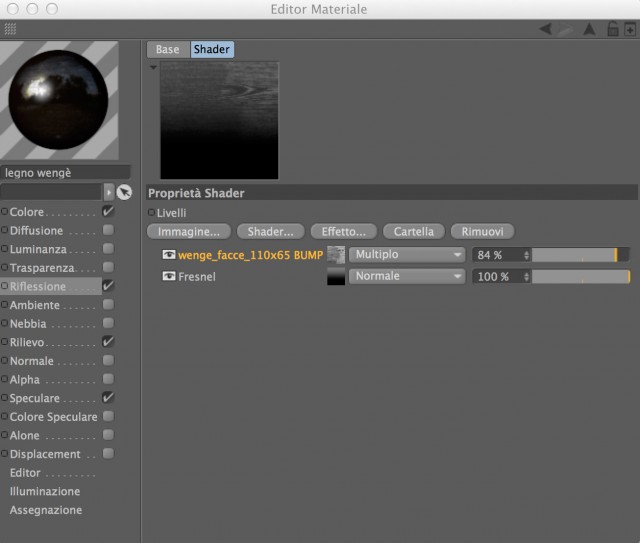The width and height of the screenshot is (640, 543).
Task: Click the Fresnel gradient thumbnail icon
Action: [336, 276]
